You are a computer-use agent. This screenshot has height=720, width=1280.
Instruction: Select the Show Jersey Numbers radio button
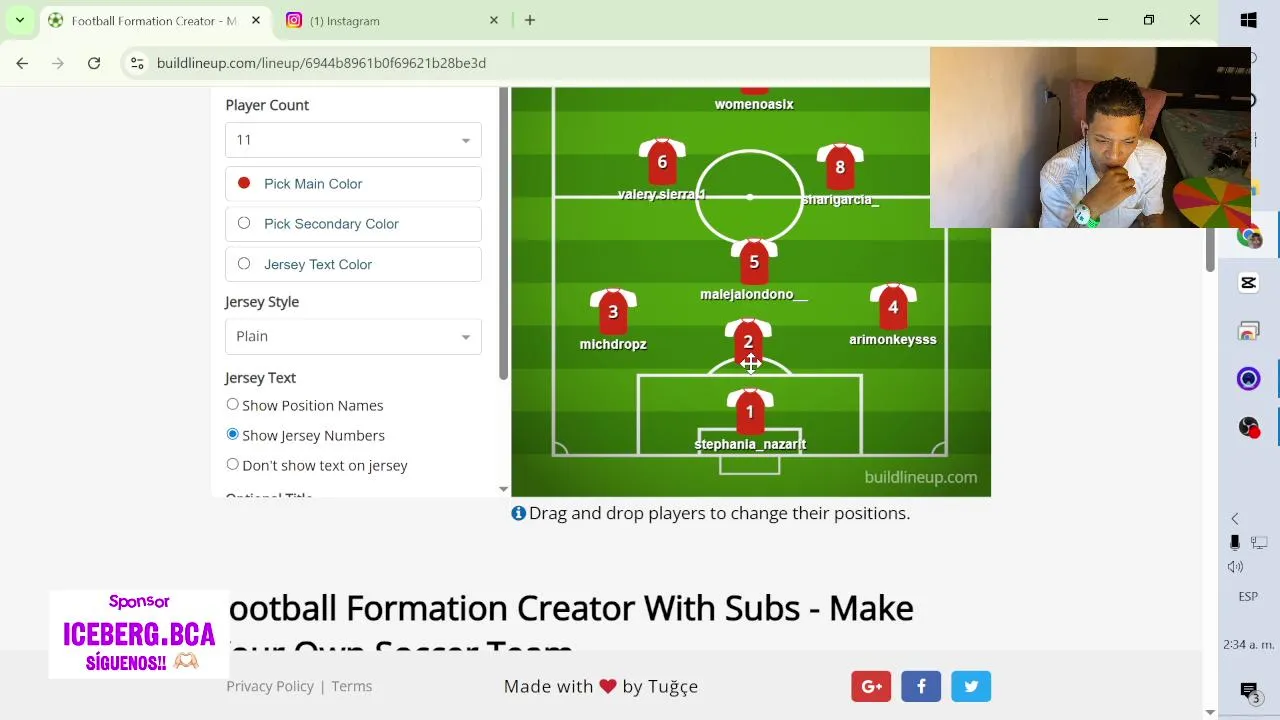(232, 434)
